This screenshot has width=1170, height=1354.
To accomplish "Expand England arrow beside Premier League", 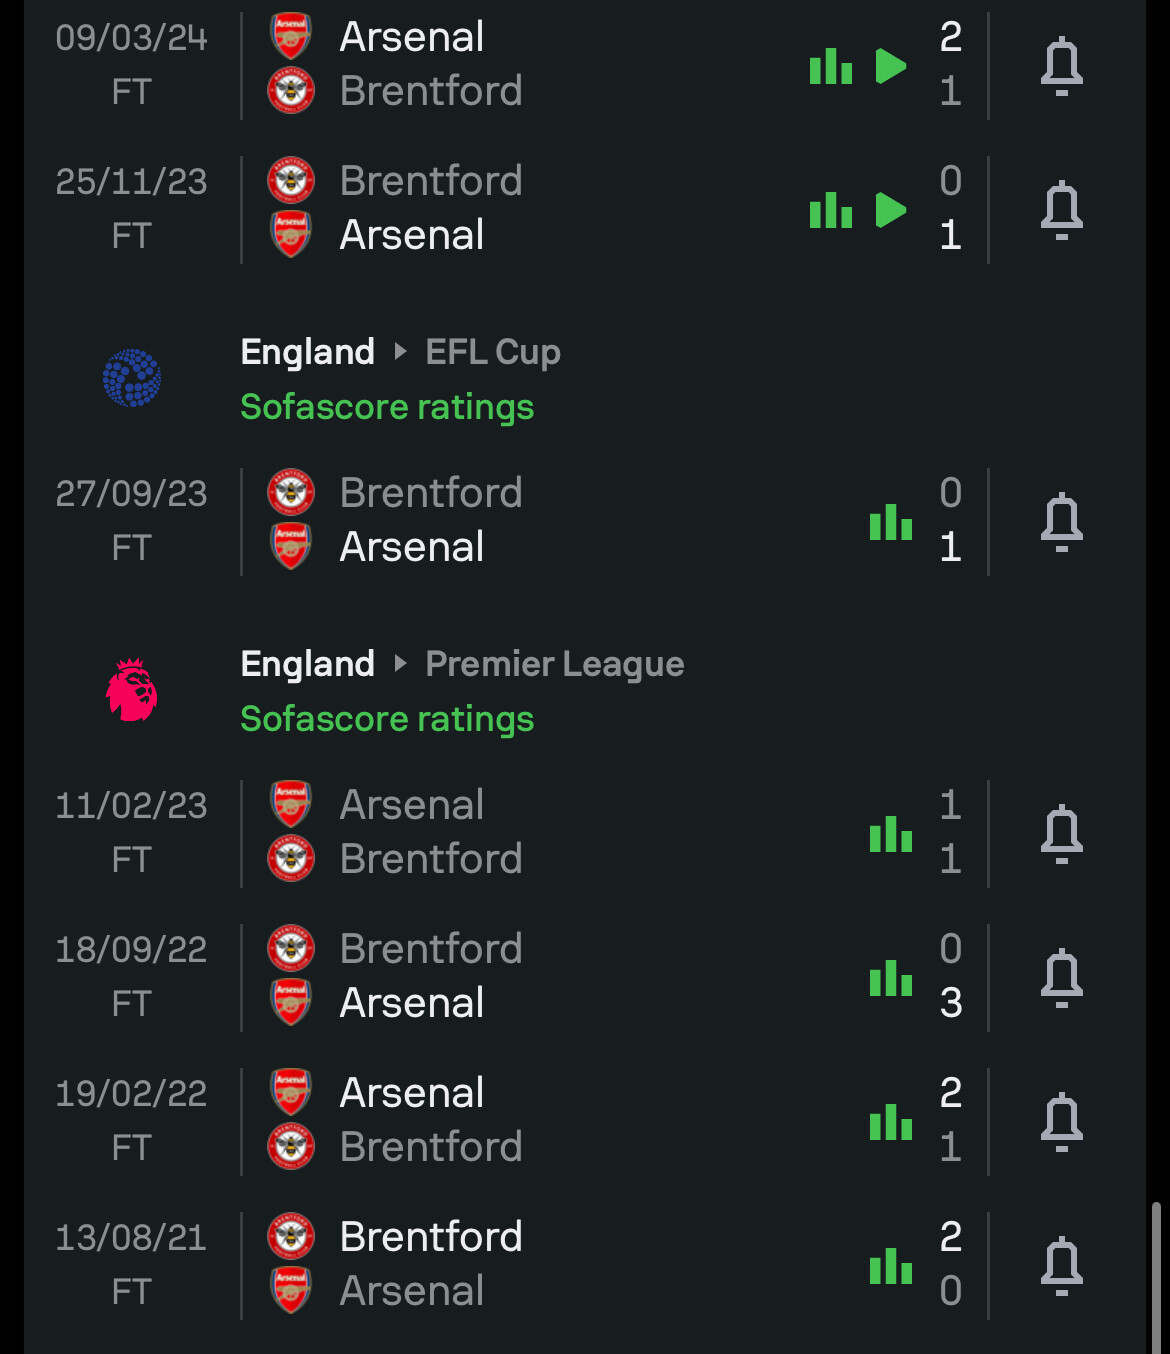I will 400,663.
